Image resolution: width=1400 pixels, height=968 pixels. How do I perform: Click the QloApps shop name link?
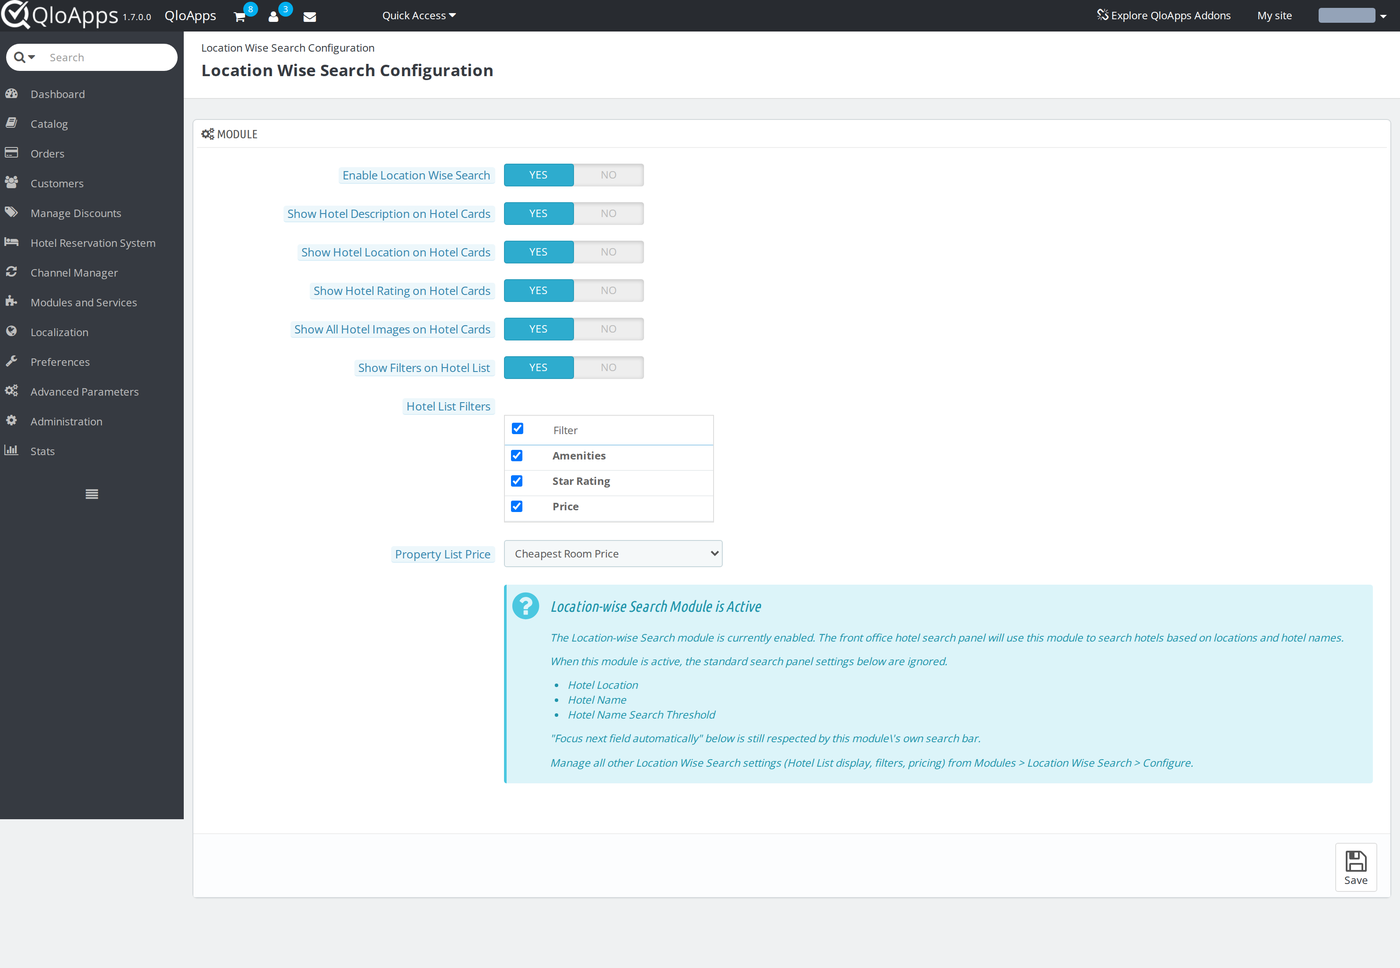point(190,16)
